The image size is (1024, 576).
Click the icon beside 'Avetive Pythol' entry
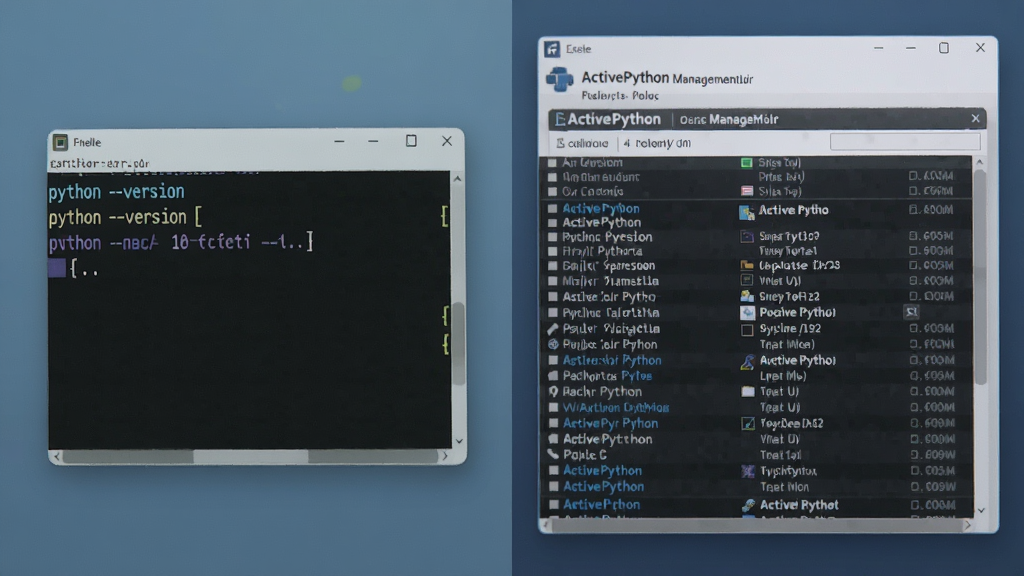tap(747, 361)
